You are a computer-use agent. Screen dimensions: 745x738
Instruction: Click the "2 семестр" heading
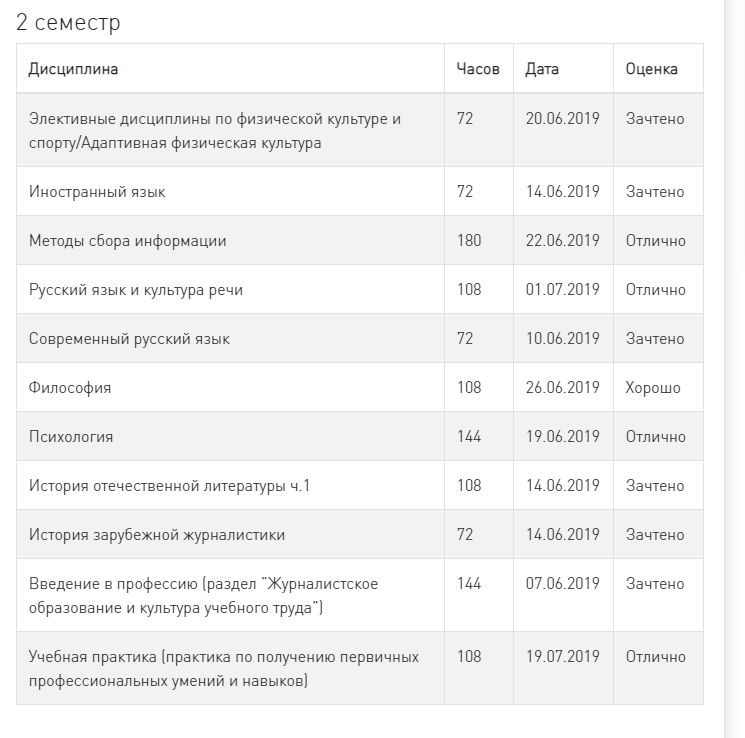68,22
